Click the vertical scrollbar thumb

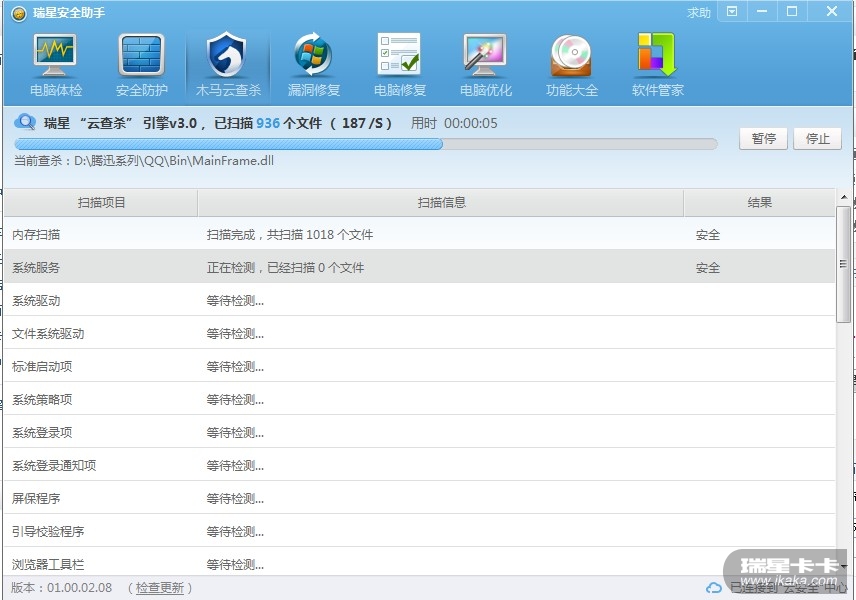click(843, 263)
